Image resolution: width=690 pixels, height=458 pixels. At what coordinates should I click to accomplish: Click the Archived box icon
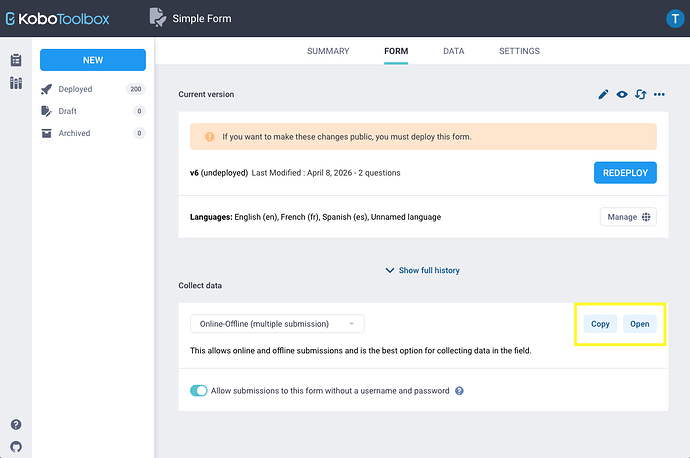(46, 133)
